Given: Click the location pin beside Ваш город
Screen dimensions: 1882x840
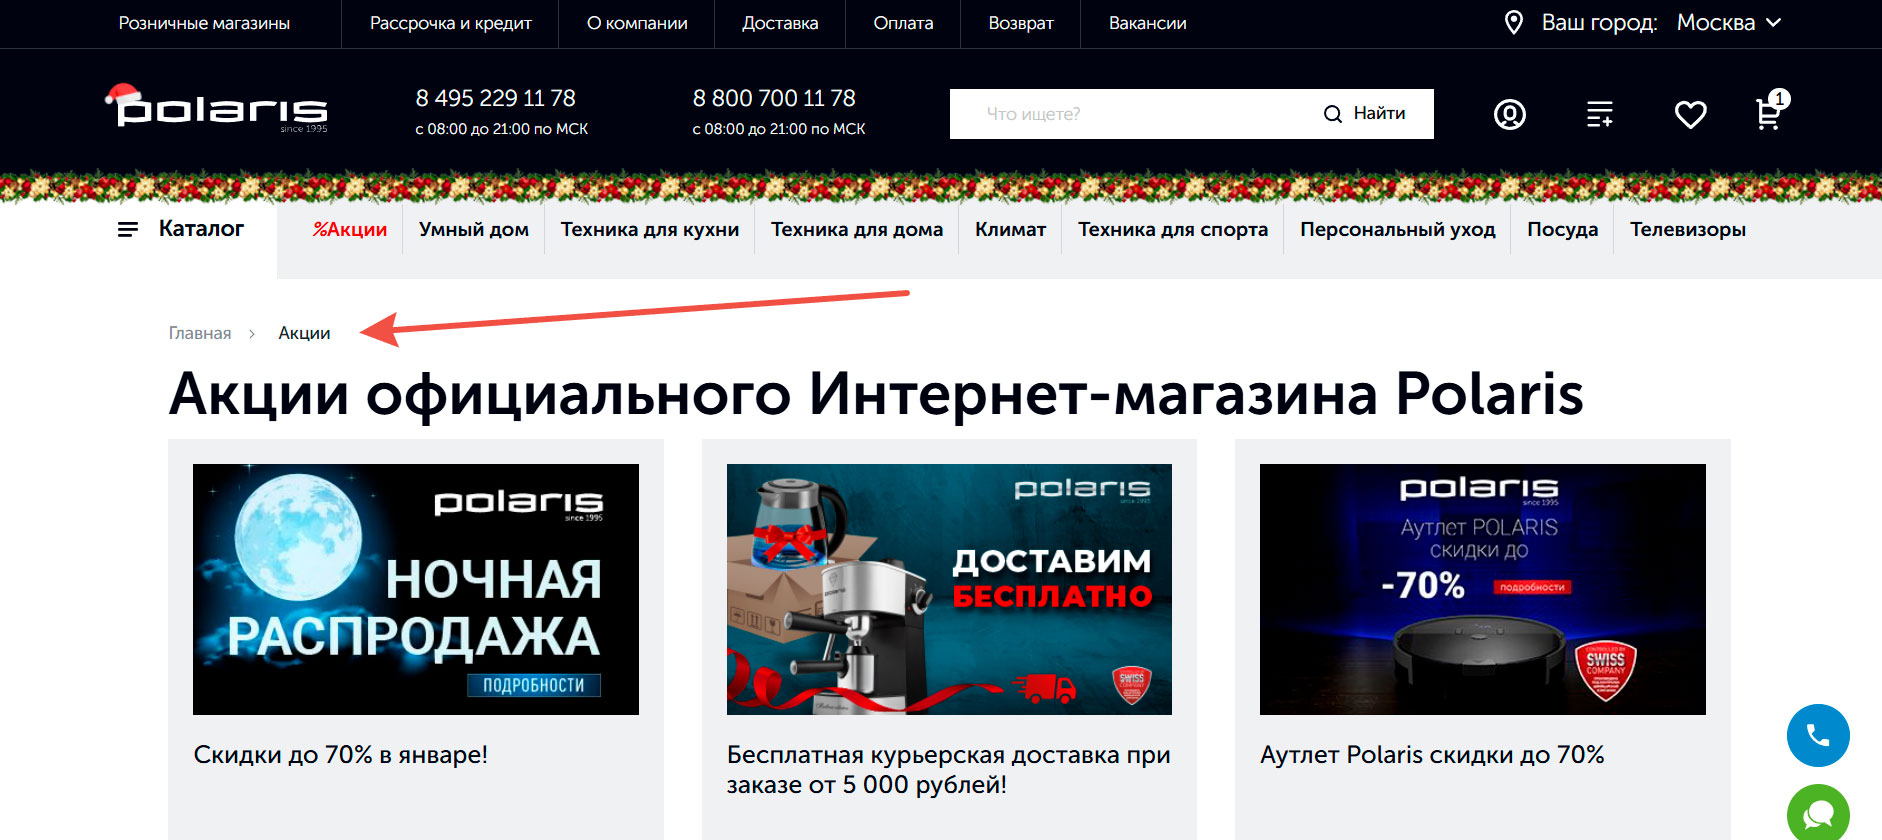Looking at the screenshot, I should (x=1514, y=22).
